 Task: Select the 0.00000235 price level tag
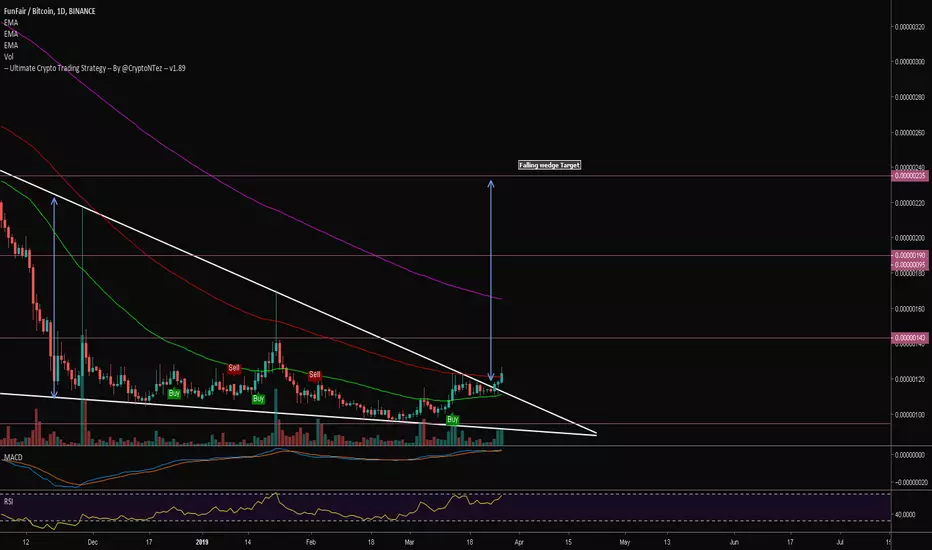(x=910, y=176)
